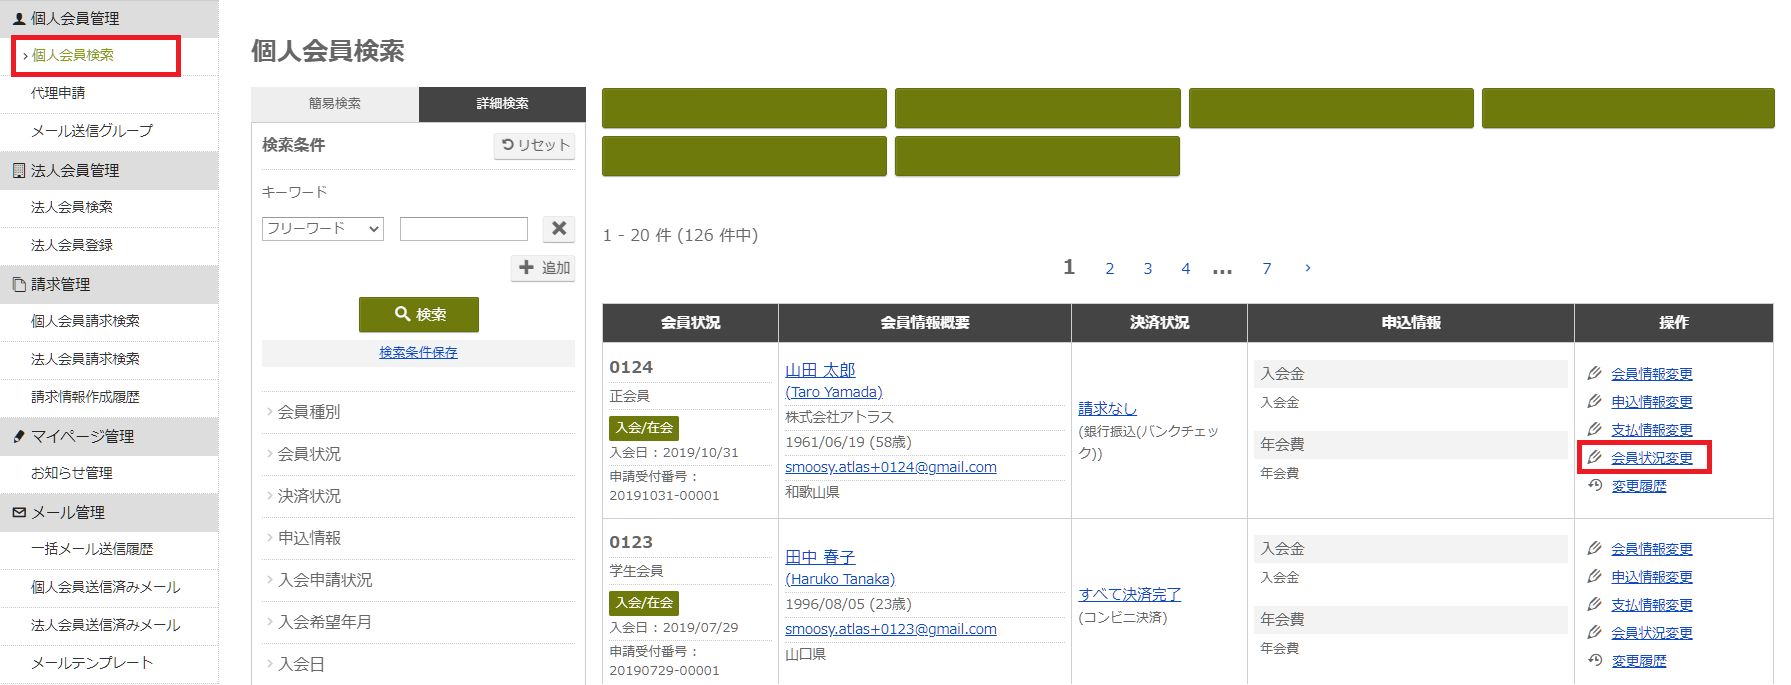Viewport: 1791px width, 685px height.
Task: Click the 請求管理 document icon
Action: tap(19, 284)
